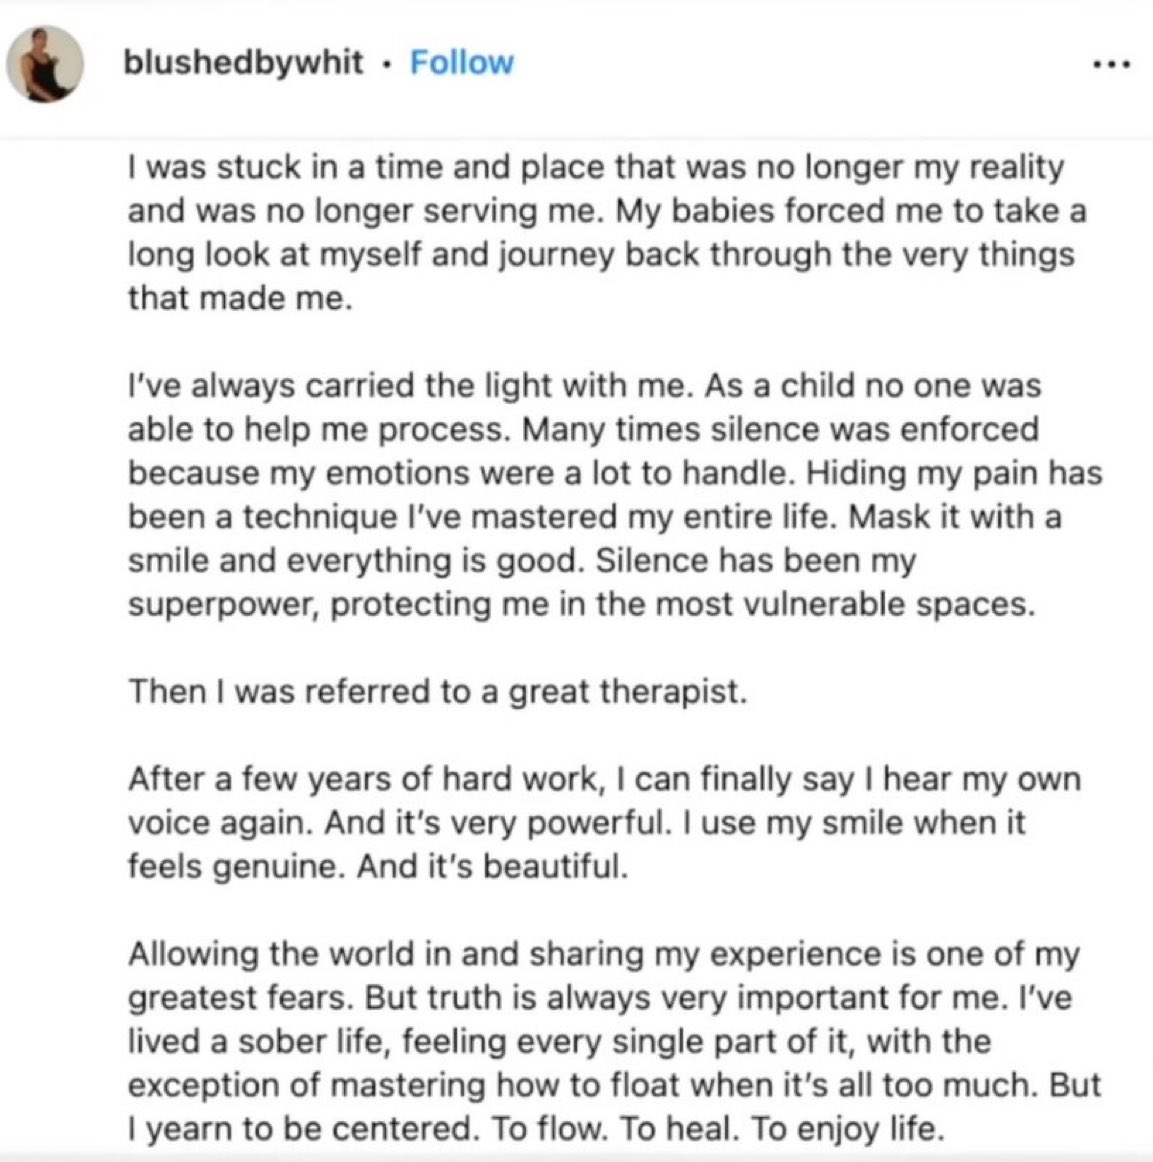The height and width of the screenshot is (1162, 1153).
Task: Click the line starting "exception of mastering how to float"
Action: point(614,1086)
